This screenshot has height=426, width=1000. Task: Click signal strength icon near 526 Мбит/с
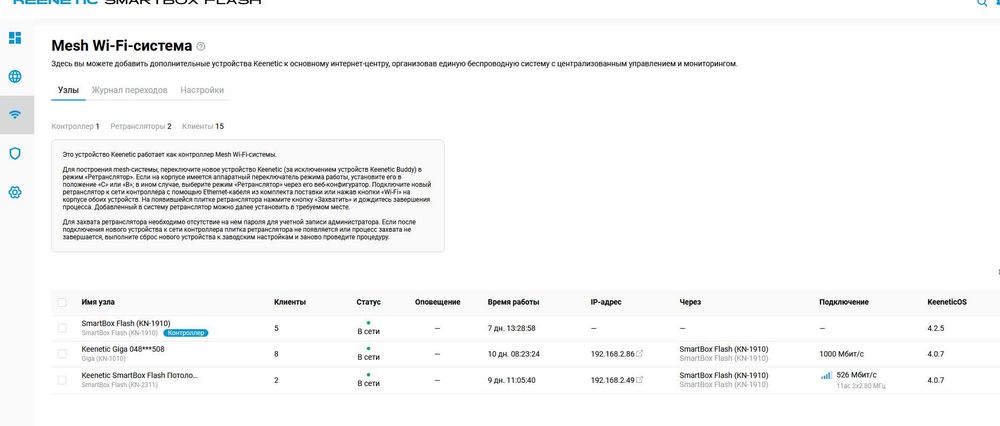pos(826,376)
